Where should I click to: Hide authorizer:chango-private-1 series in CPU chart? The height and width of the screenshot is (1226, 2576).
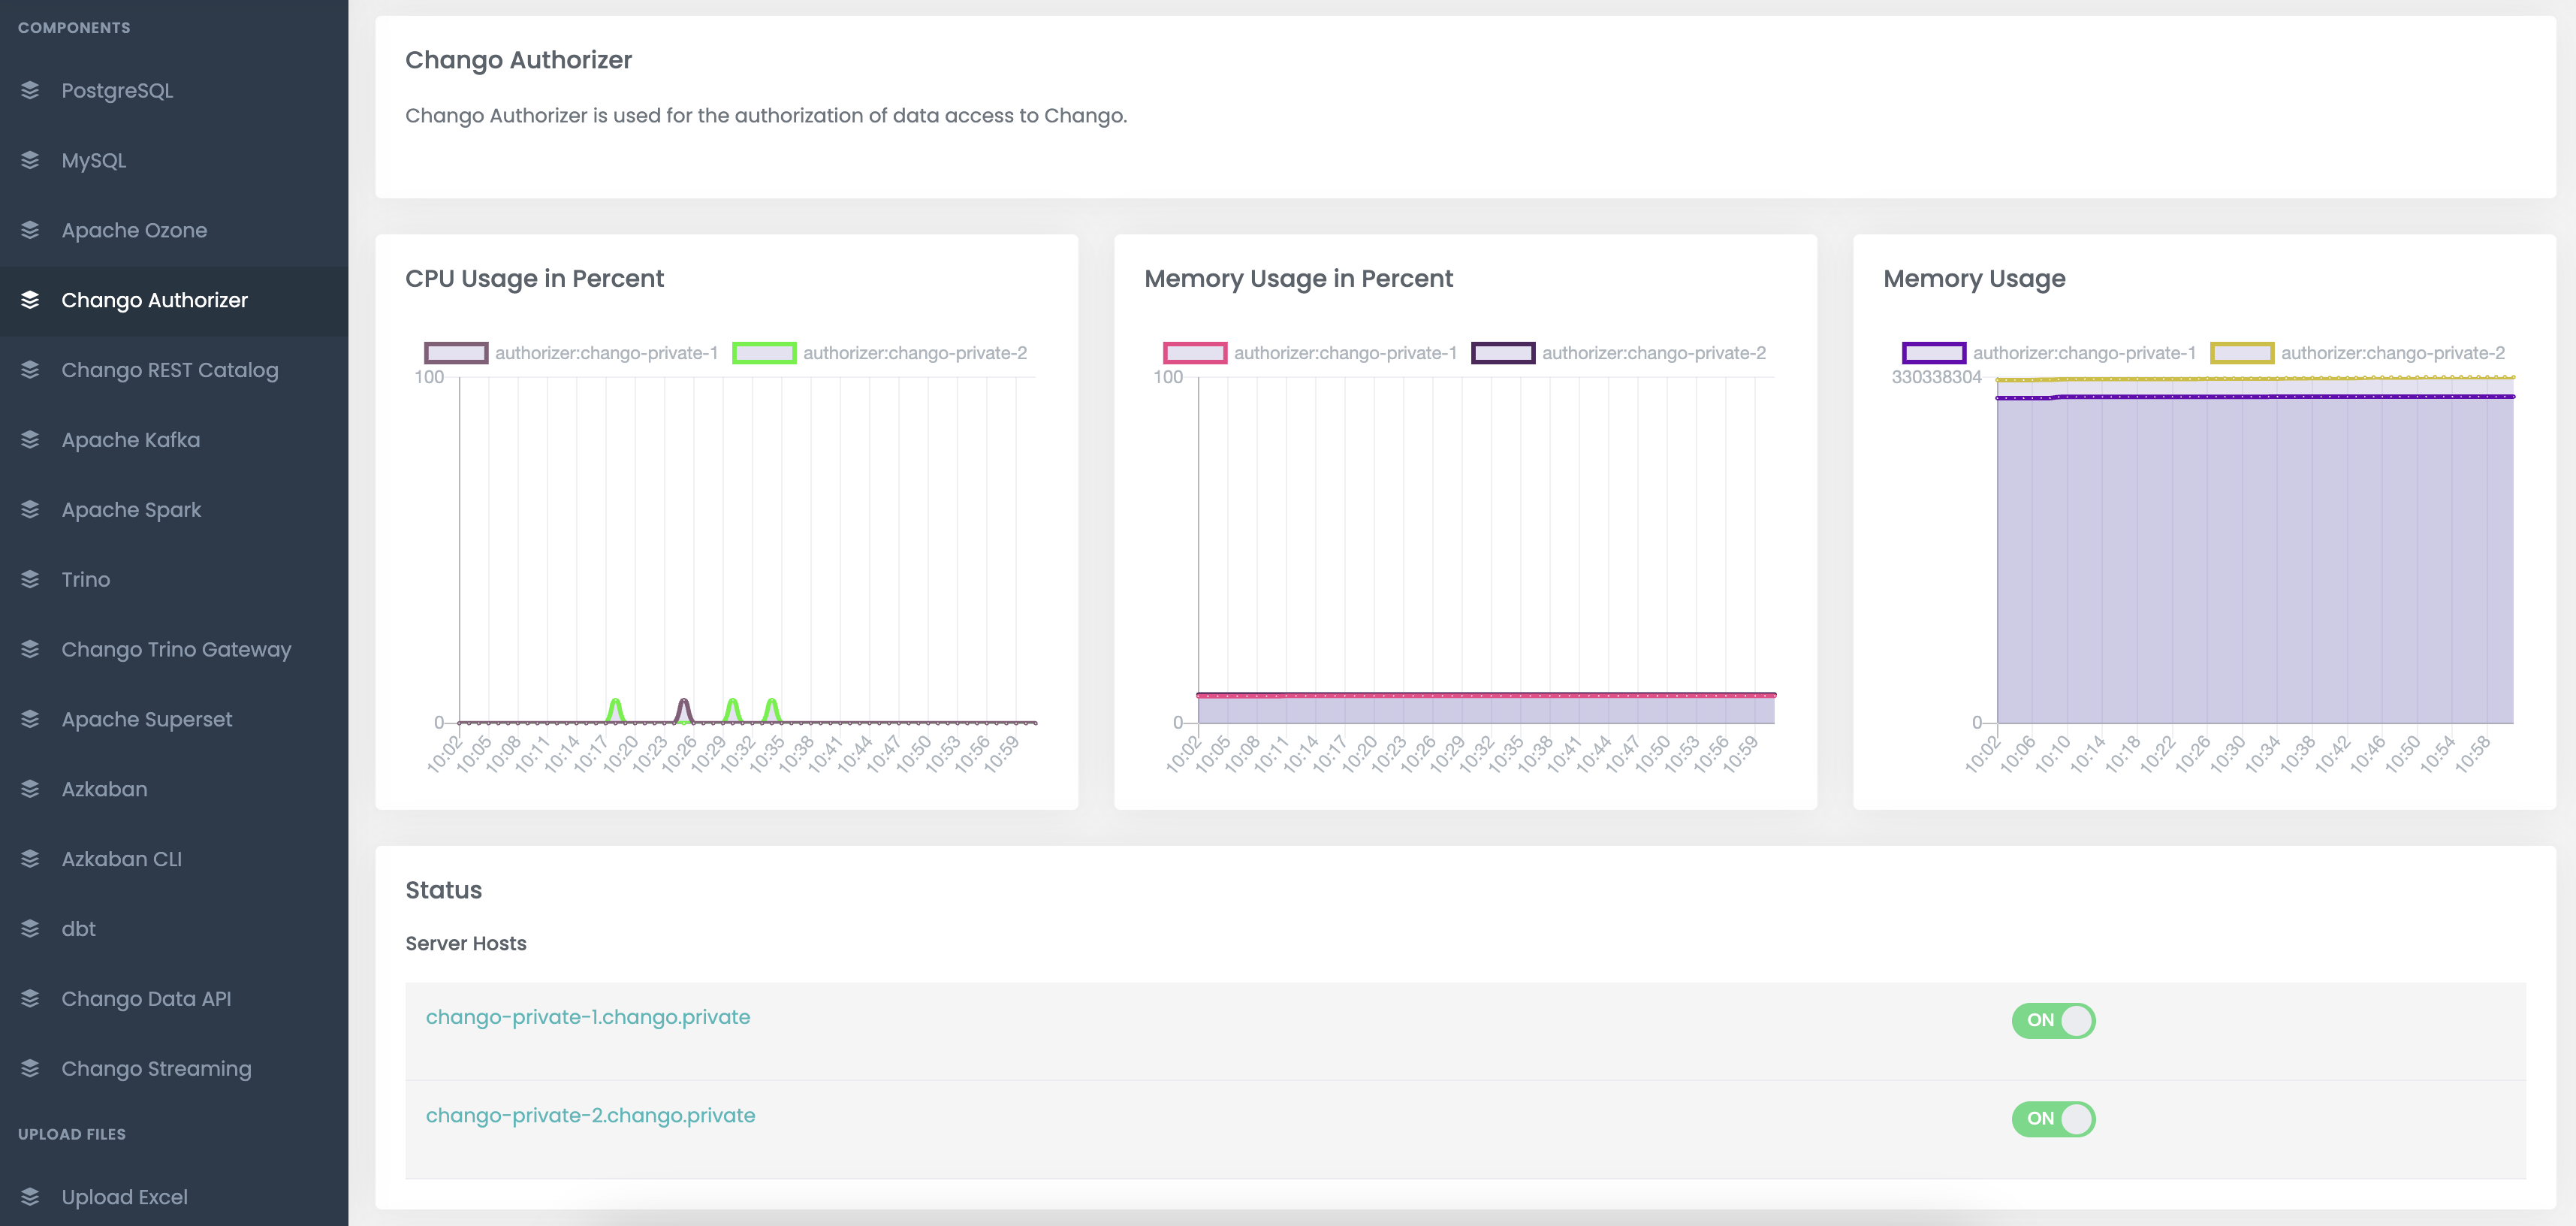click(571, 353)
